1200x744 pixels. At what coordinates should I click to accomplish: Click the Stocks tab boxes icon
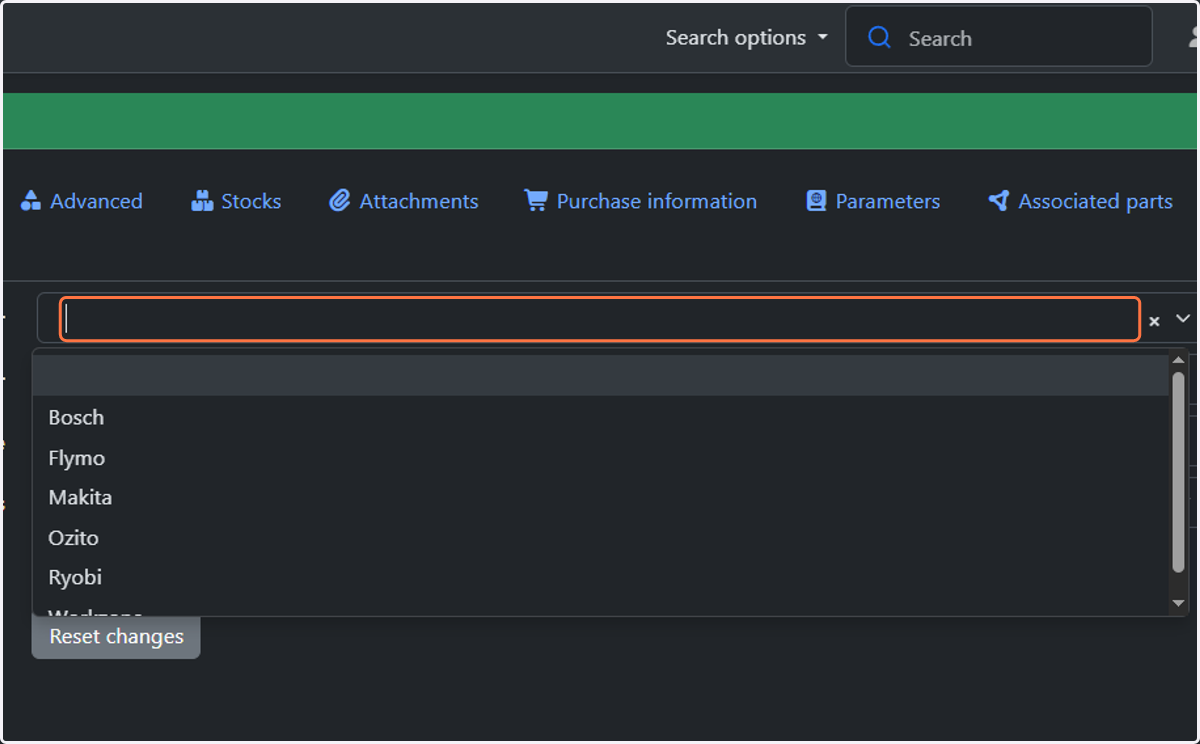tap(202, 201)
